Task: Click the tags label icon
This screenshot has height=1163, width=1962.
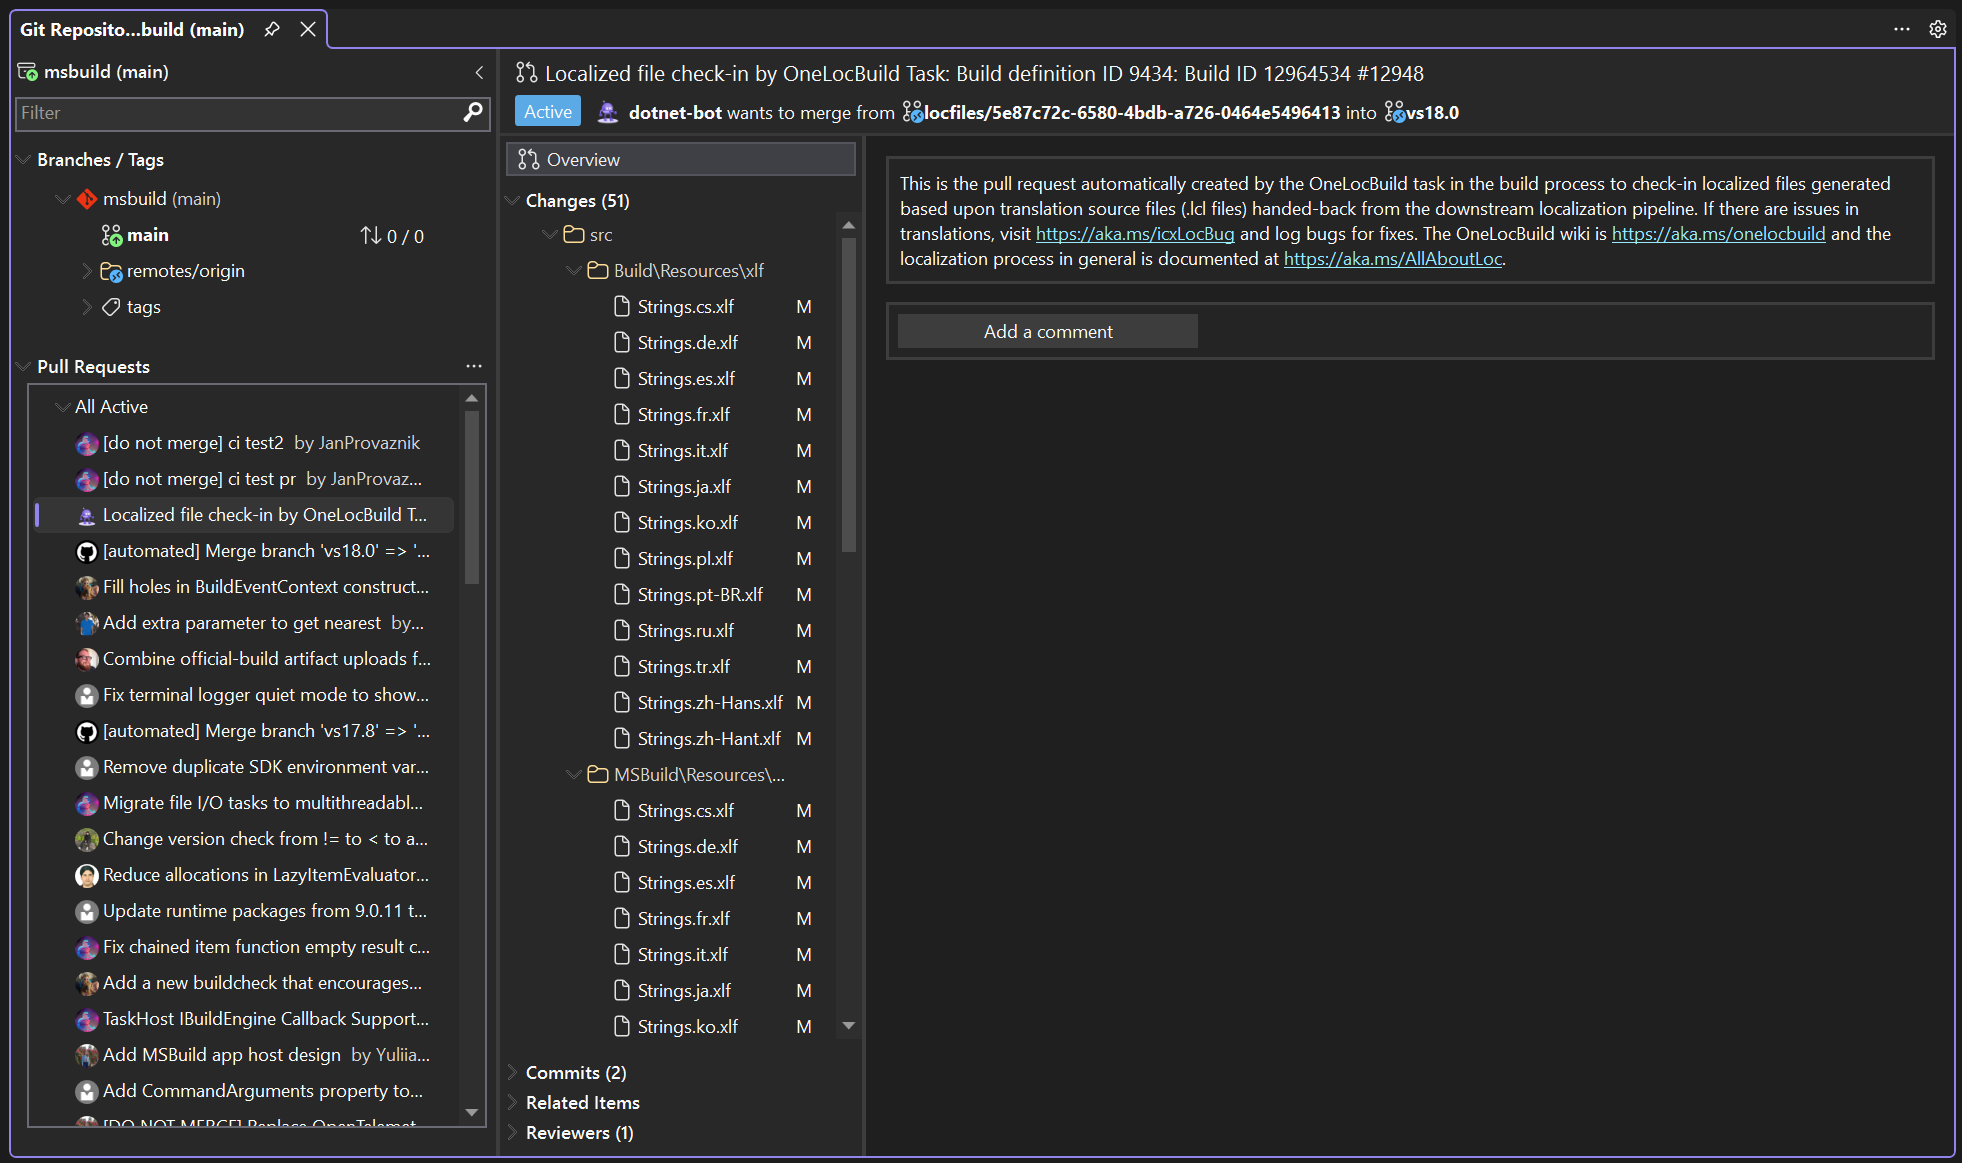Action: coord(112,307)
